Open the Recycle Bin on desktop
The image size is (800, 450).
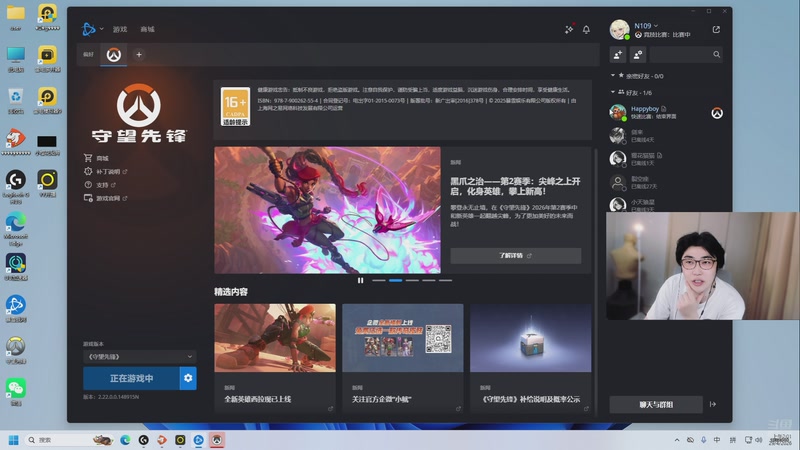point(16,101)
